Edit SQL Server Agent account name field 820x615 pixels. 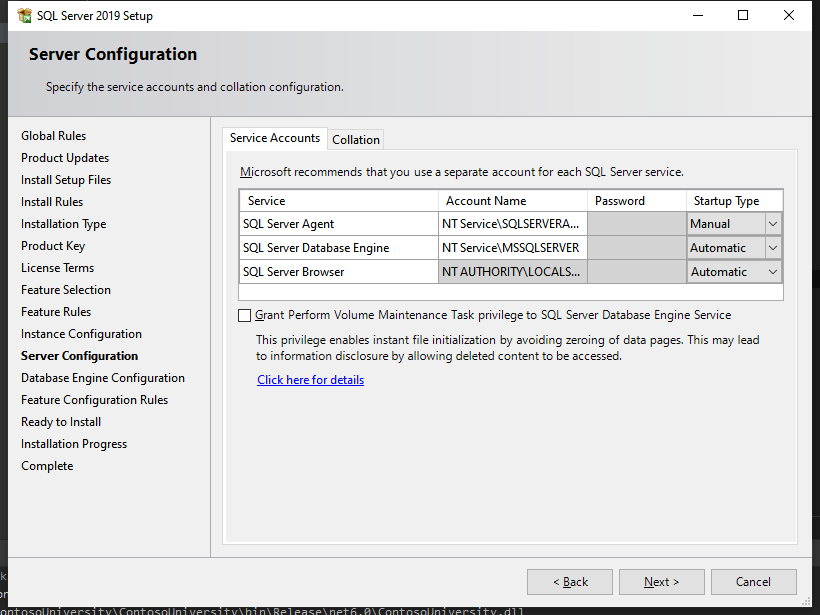tap(512, 224)
